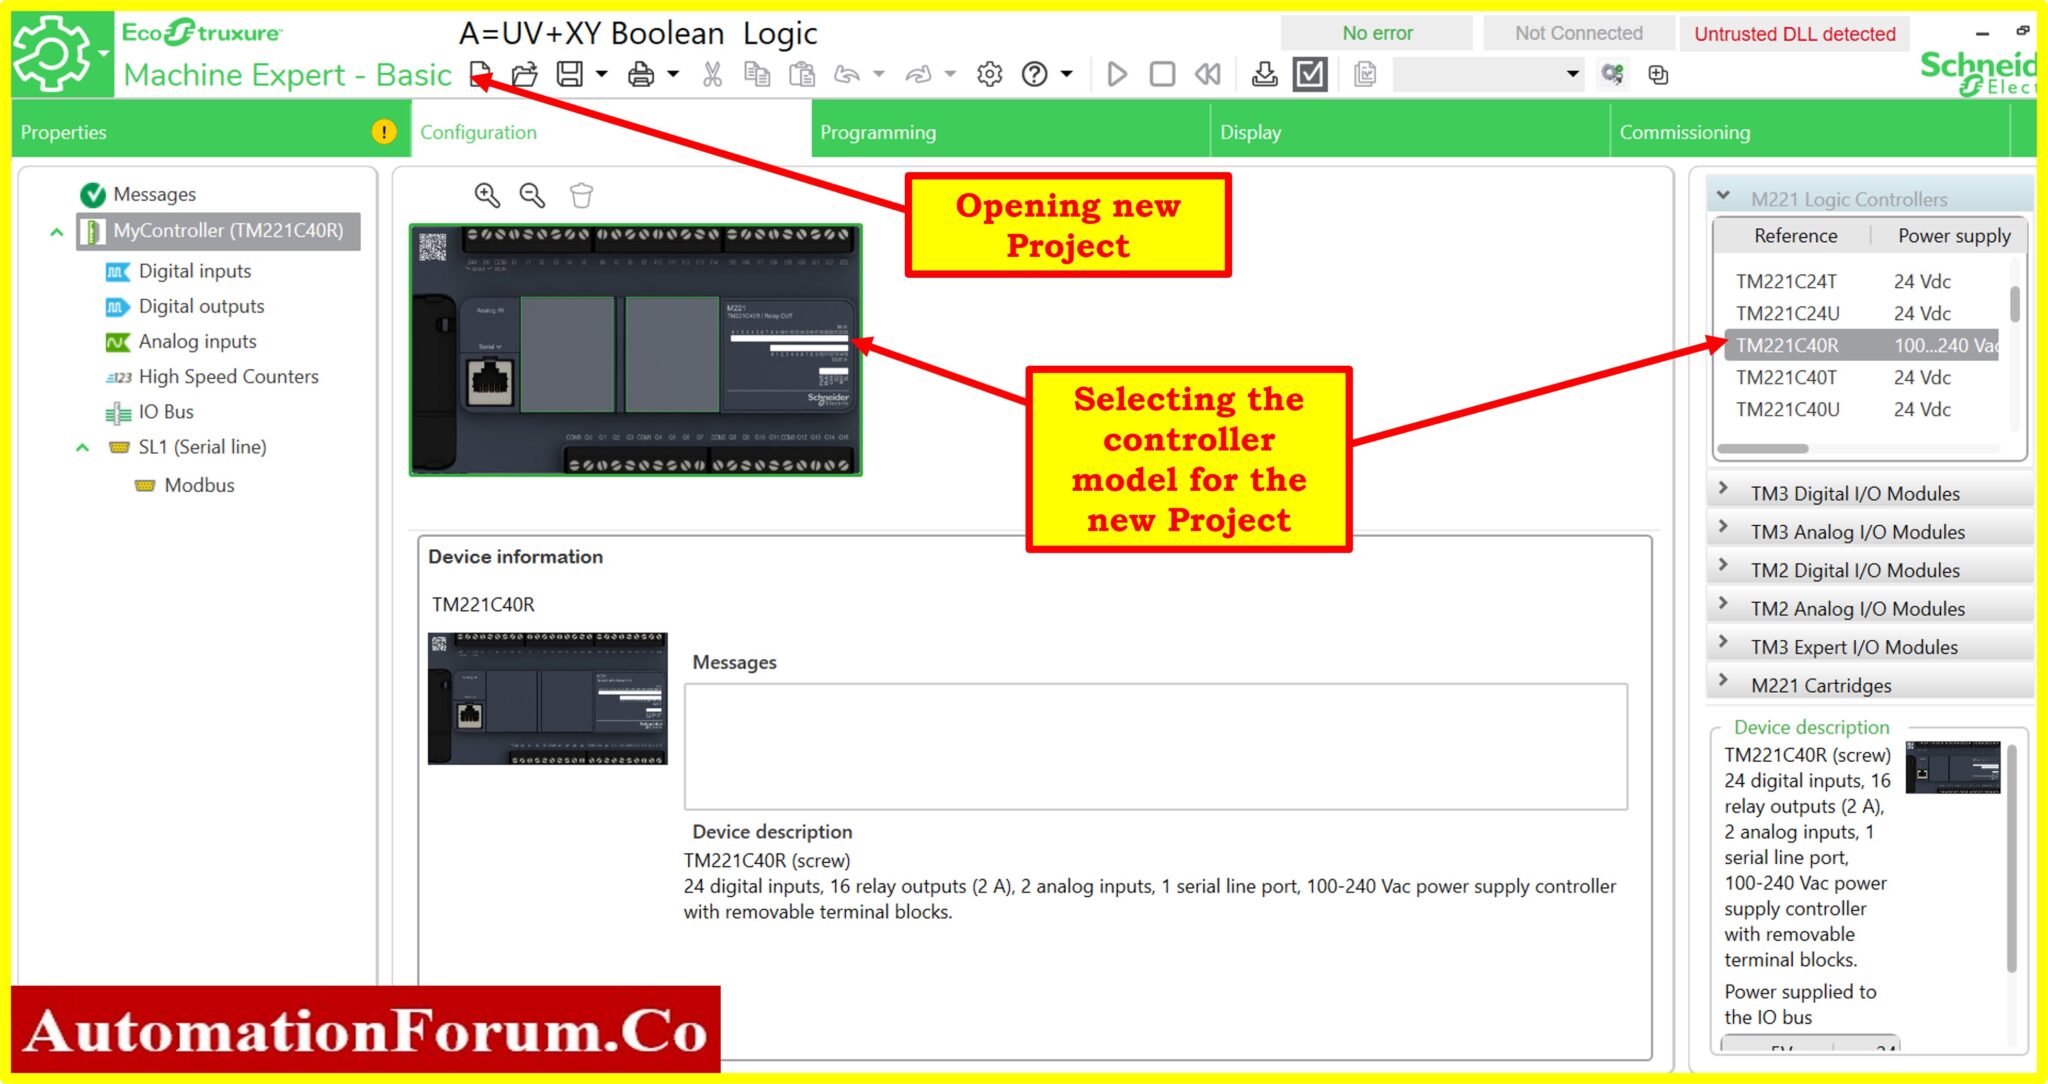2048x1084 pixels.
Task: Stop the controller using the square icon
Action: 1161,74
